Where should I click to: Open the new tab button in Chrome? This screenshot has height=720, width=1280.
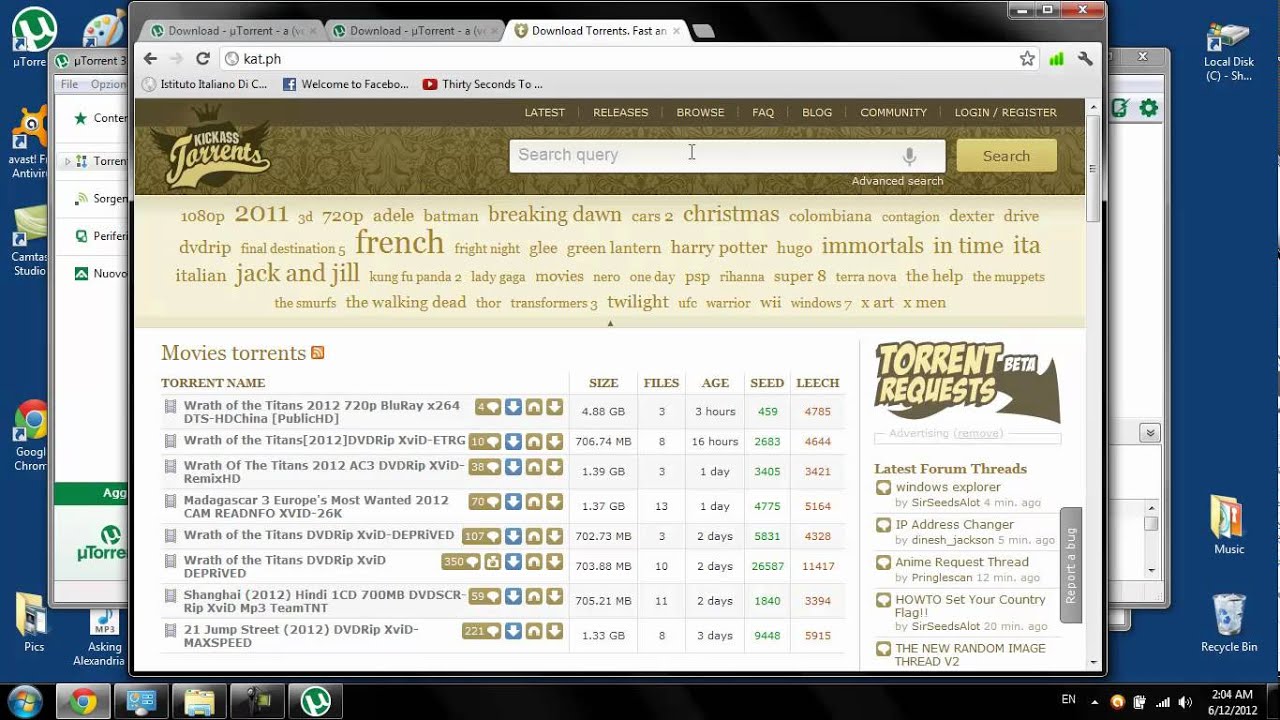703,31
